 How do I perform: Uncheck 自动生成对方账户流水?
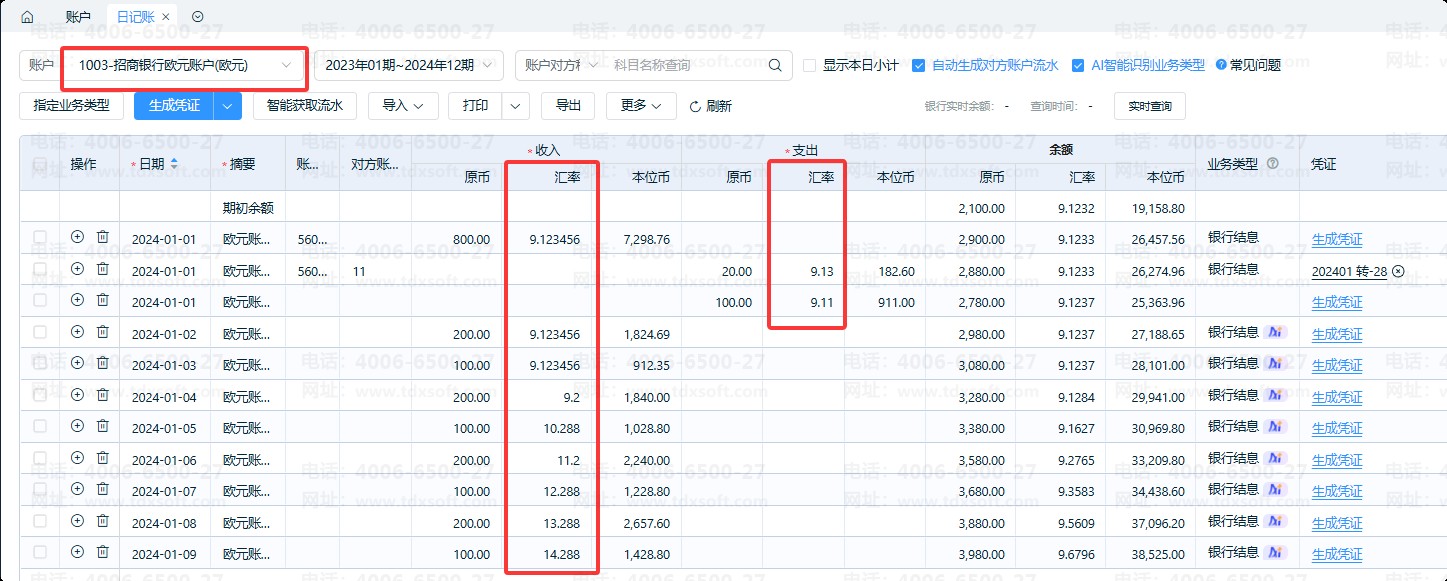tap(919, 66)
